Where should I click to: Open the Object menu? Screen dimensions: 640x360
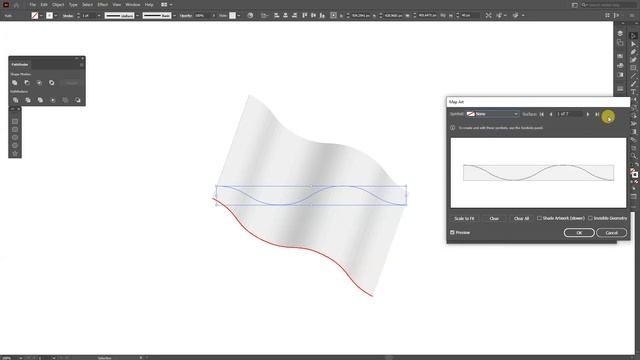pyautogui.click(x=58, y=4)
